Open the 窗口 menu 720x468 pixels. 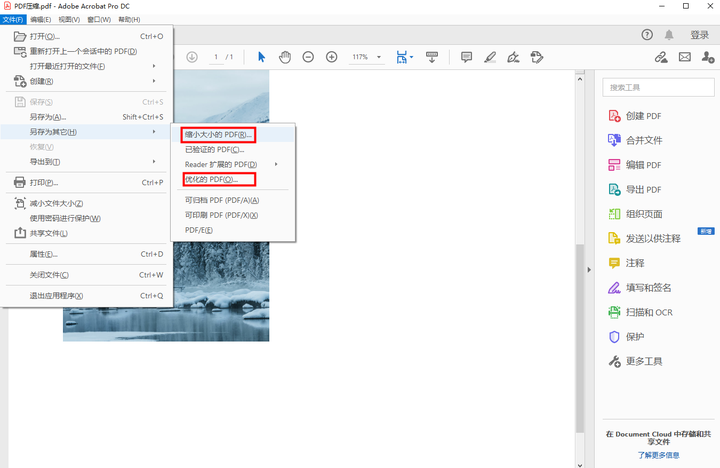click(x=99, y=19)
